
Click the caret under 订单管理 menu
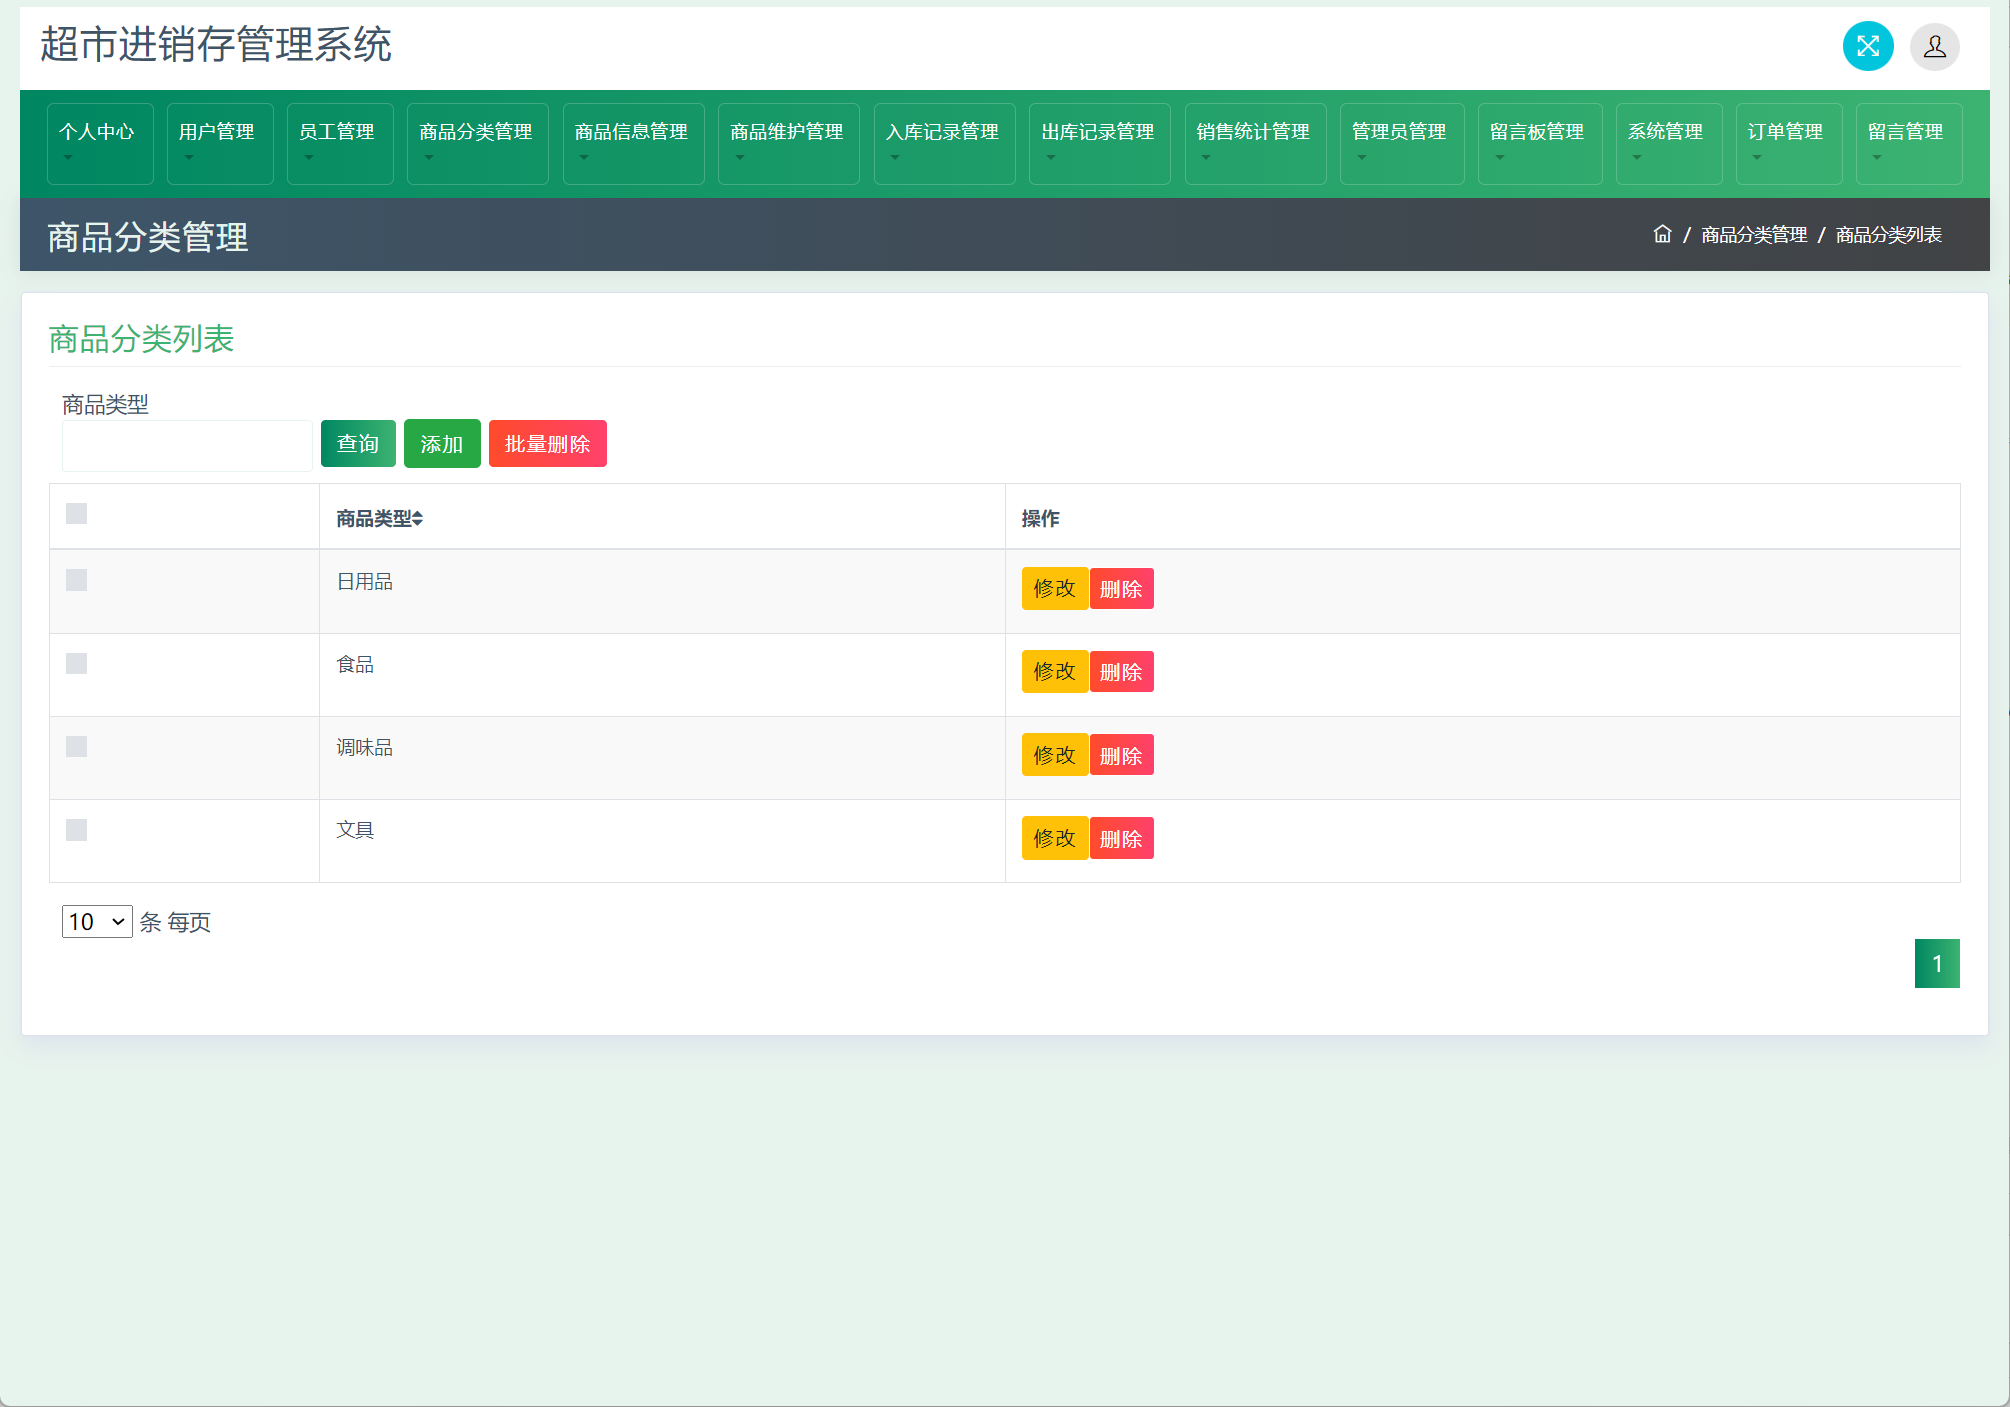pyautogui.click(x=1757, y=158)
